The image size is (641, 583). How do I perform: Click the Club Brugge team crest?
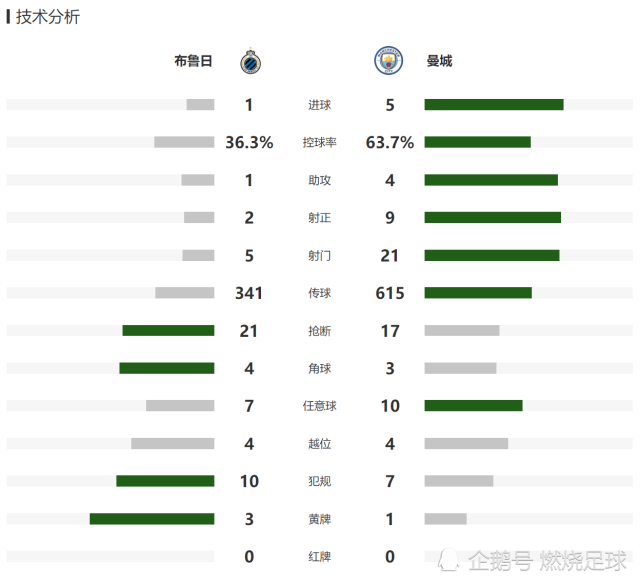coord(250,61)
